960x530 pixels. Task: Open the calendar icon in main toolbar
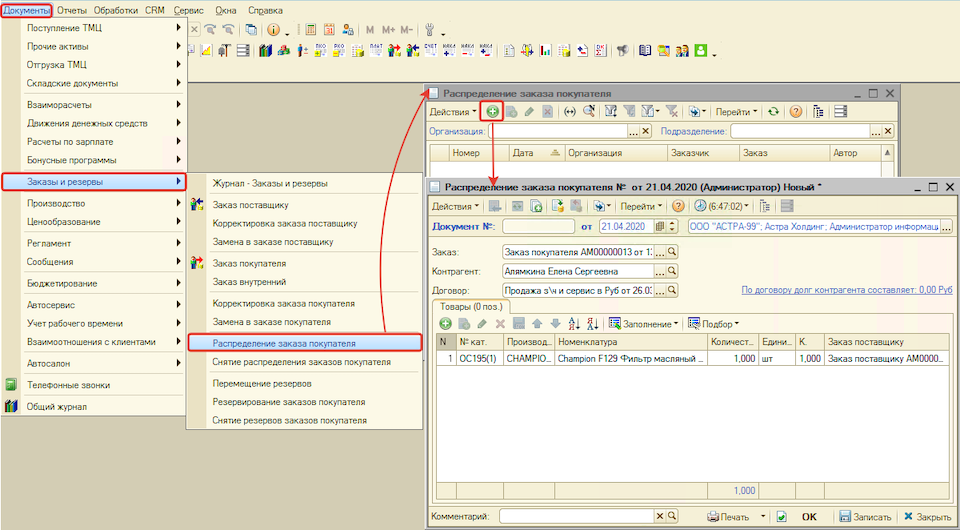point(329,29)
